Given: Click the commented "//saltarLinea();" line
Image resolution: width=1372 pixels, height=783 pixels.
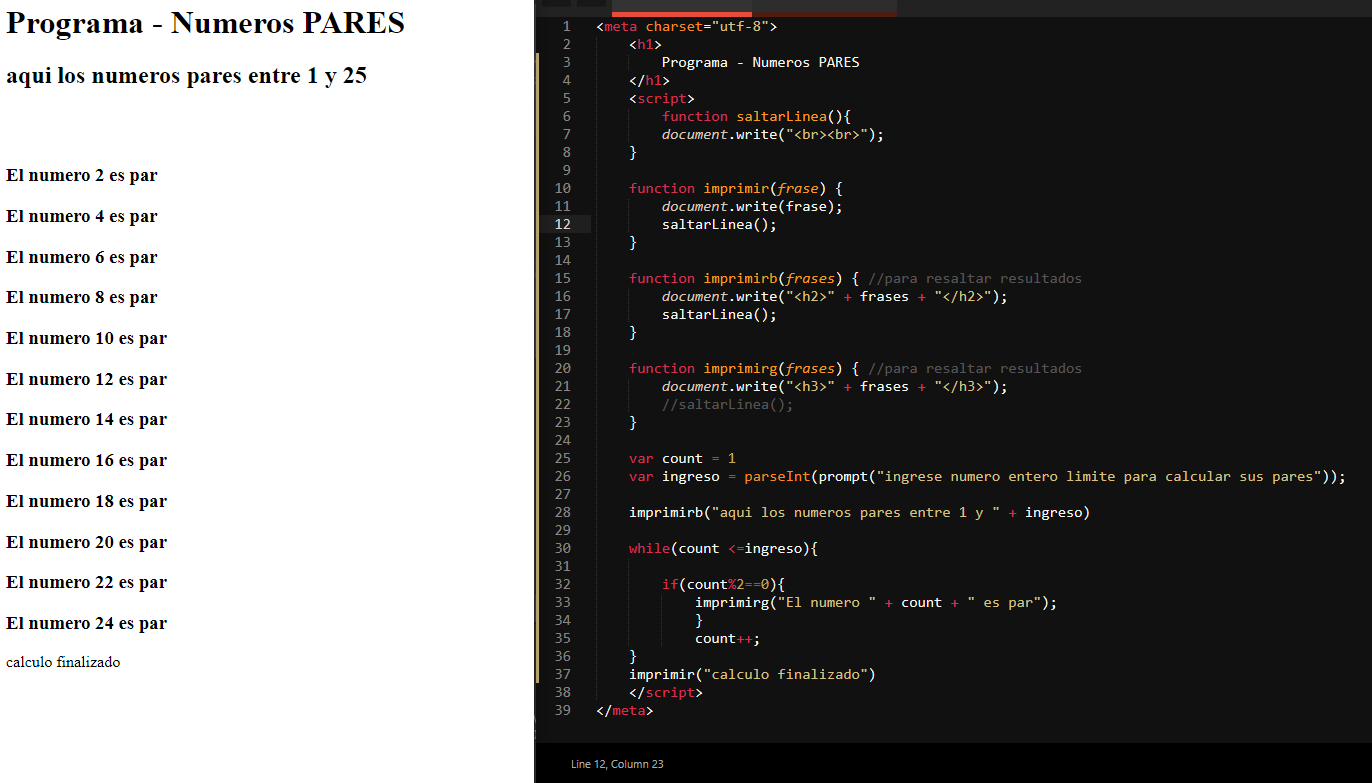Looking at the screenshot, I should click(x=727, y=404).
